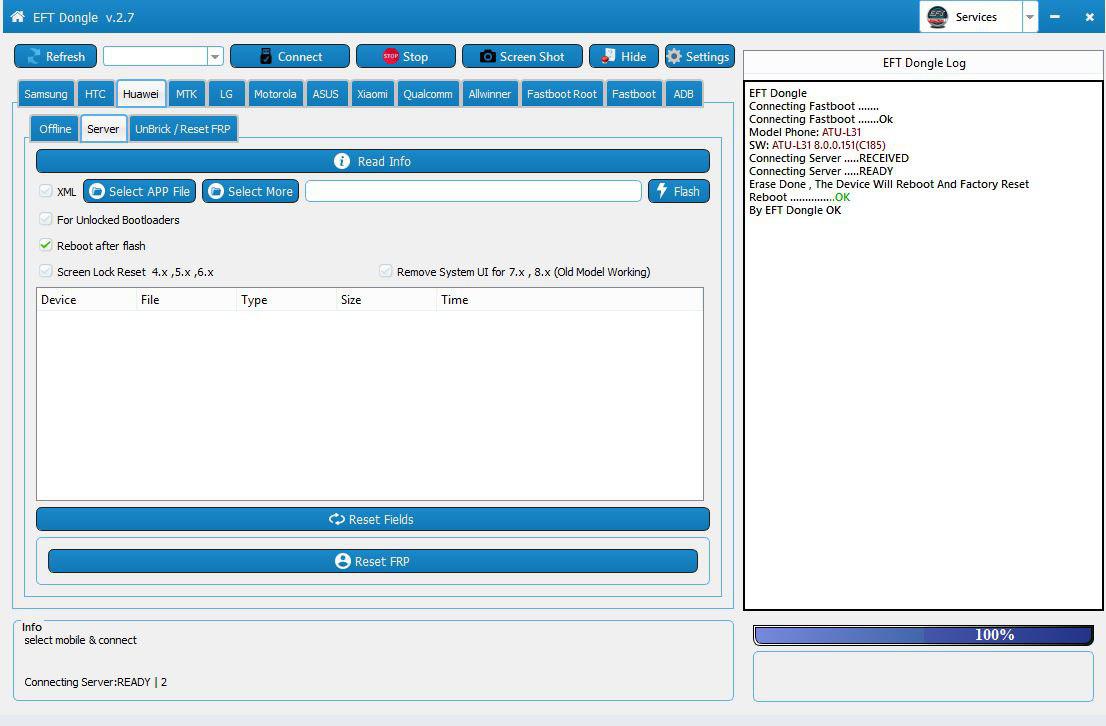Screen dimensions: 1106x726
Task: Toggle the XML checkbox
Action: tap(46, 191)
